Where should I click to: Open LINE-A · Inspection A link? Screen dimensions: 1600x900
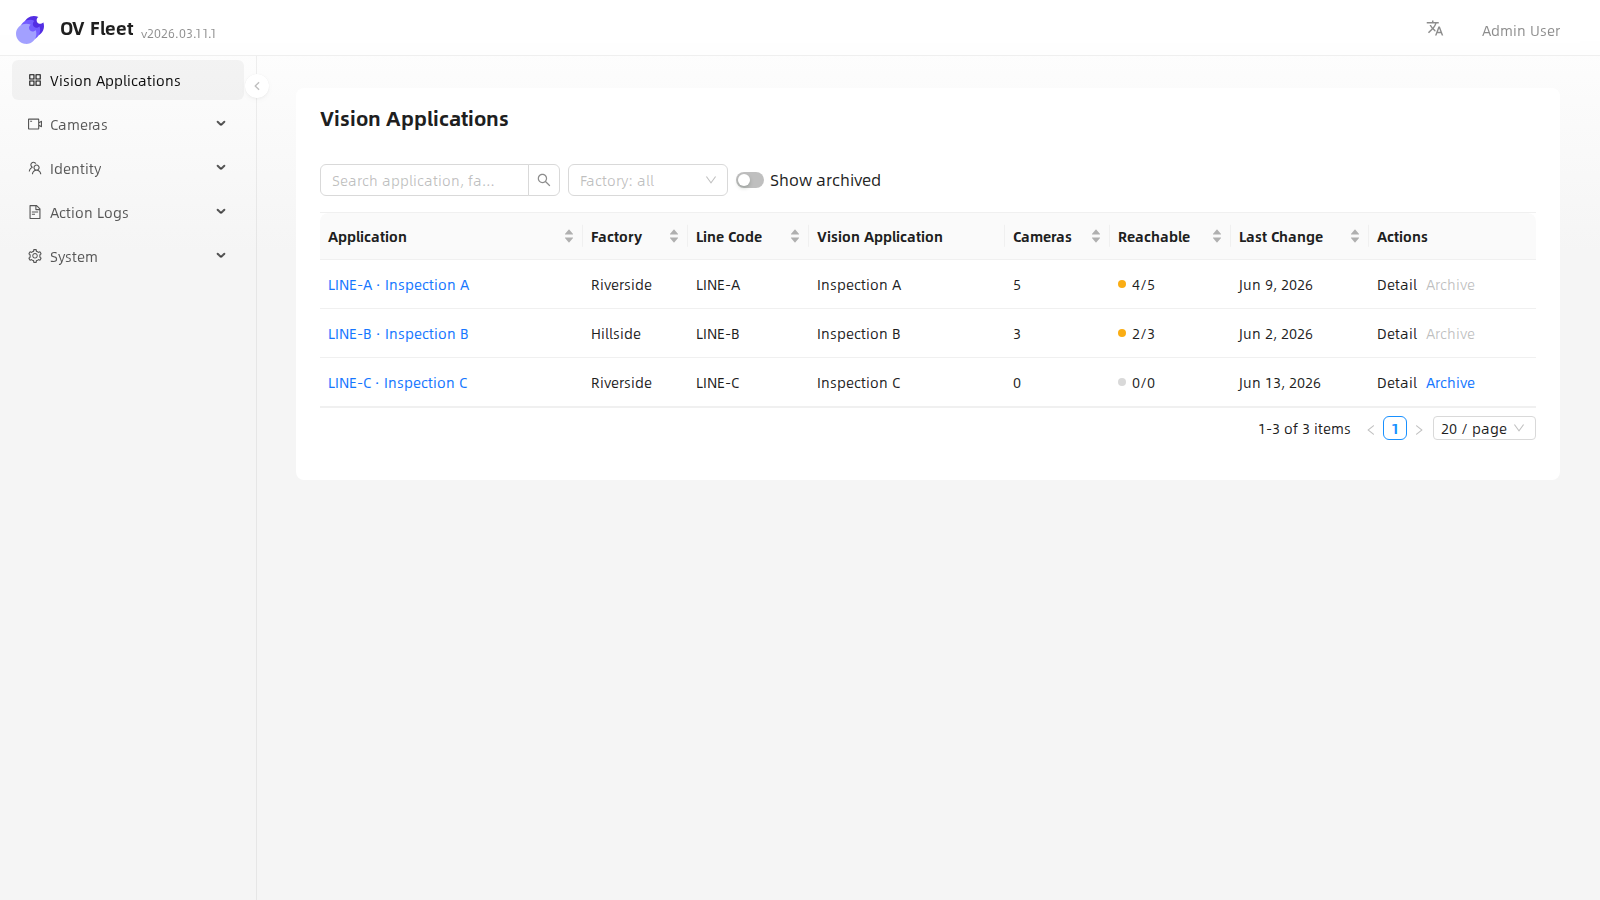(398, 285)
